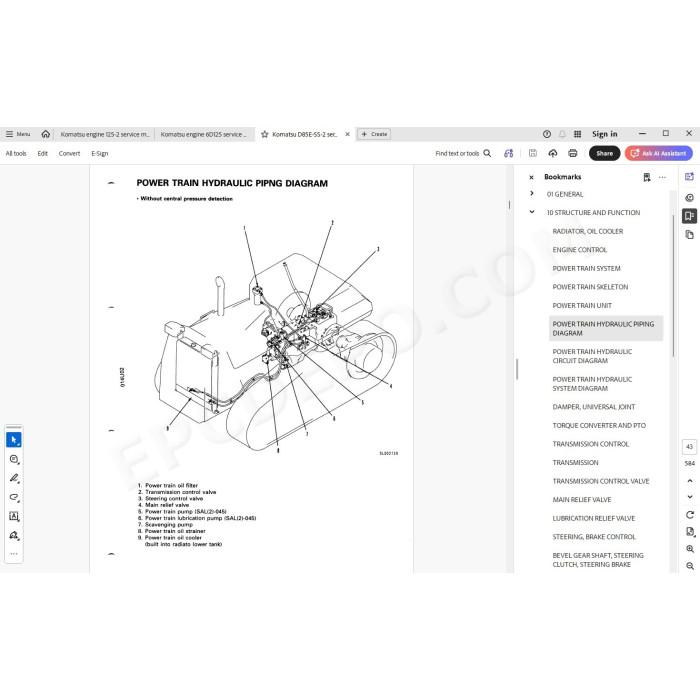Click the Save icon
The height and width of the screenshot is (700, 700).
tap(533, 153)
